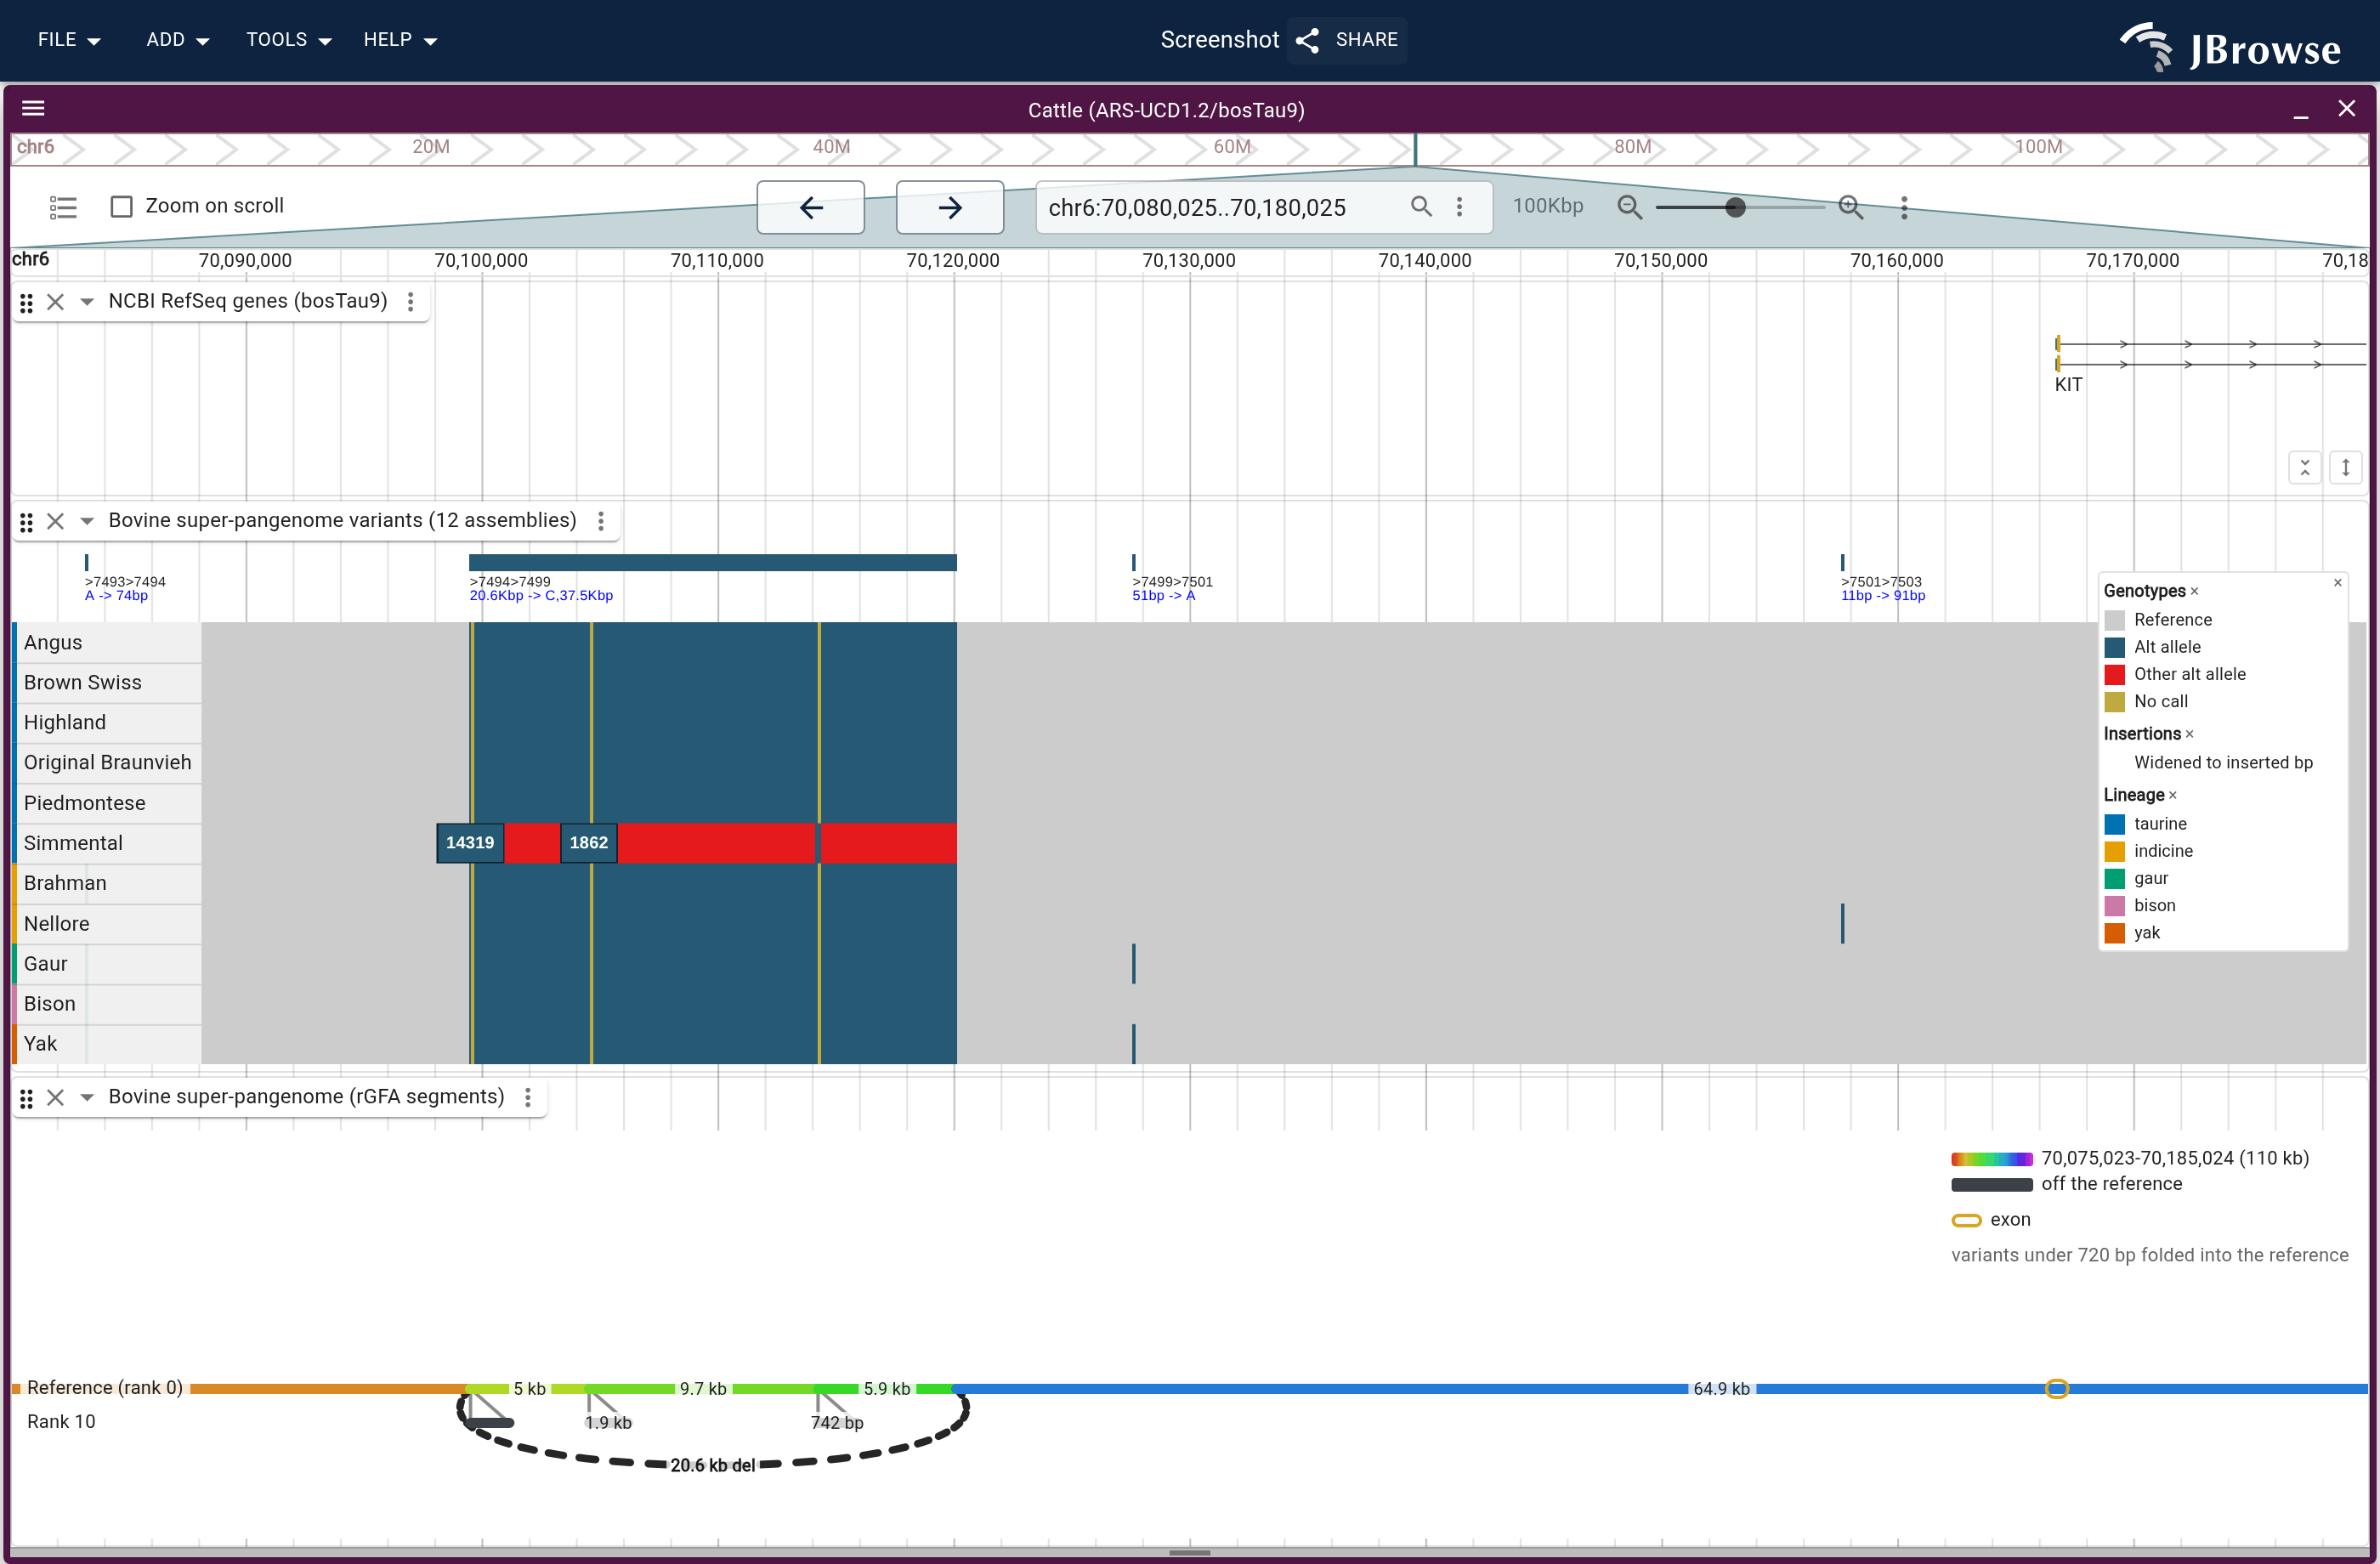Dismiss the Insertions legend section
This screenshot has width=2380, height=1564.
pos(2190,734)
